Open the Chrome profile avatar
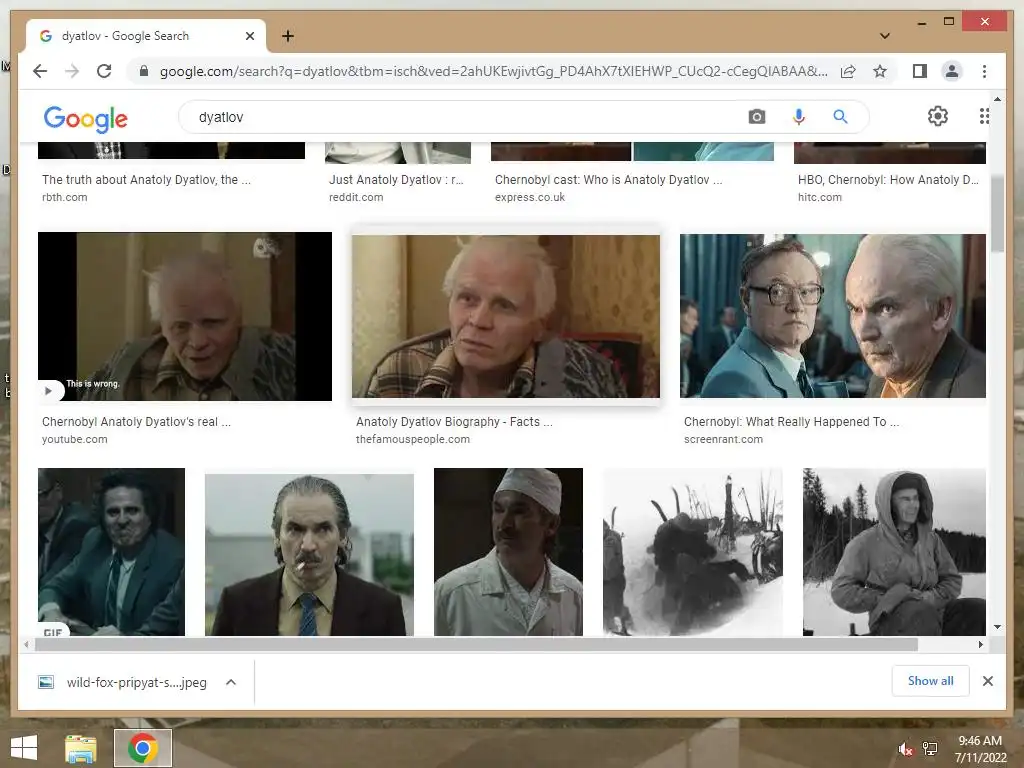This screenshot has height=768, width=1024. click(x=952, y=71)
